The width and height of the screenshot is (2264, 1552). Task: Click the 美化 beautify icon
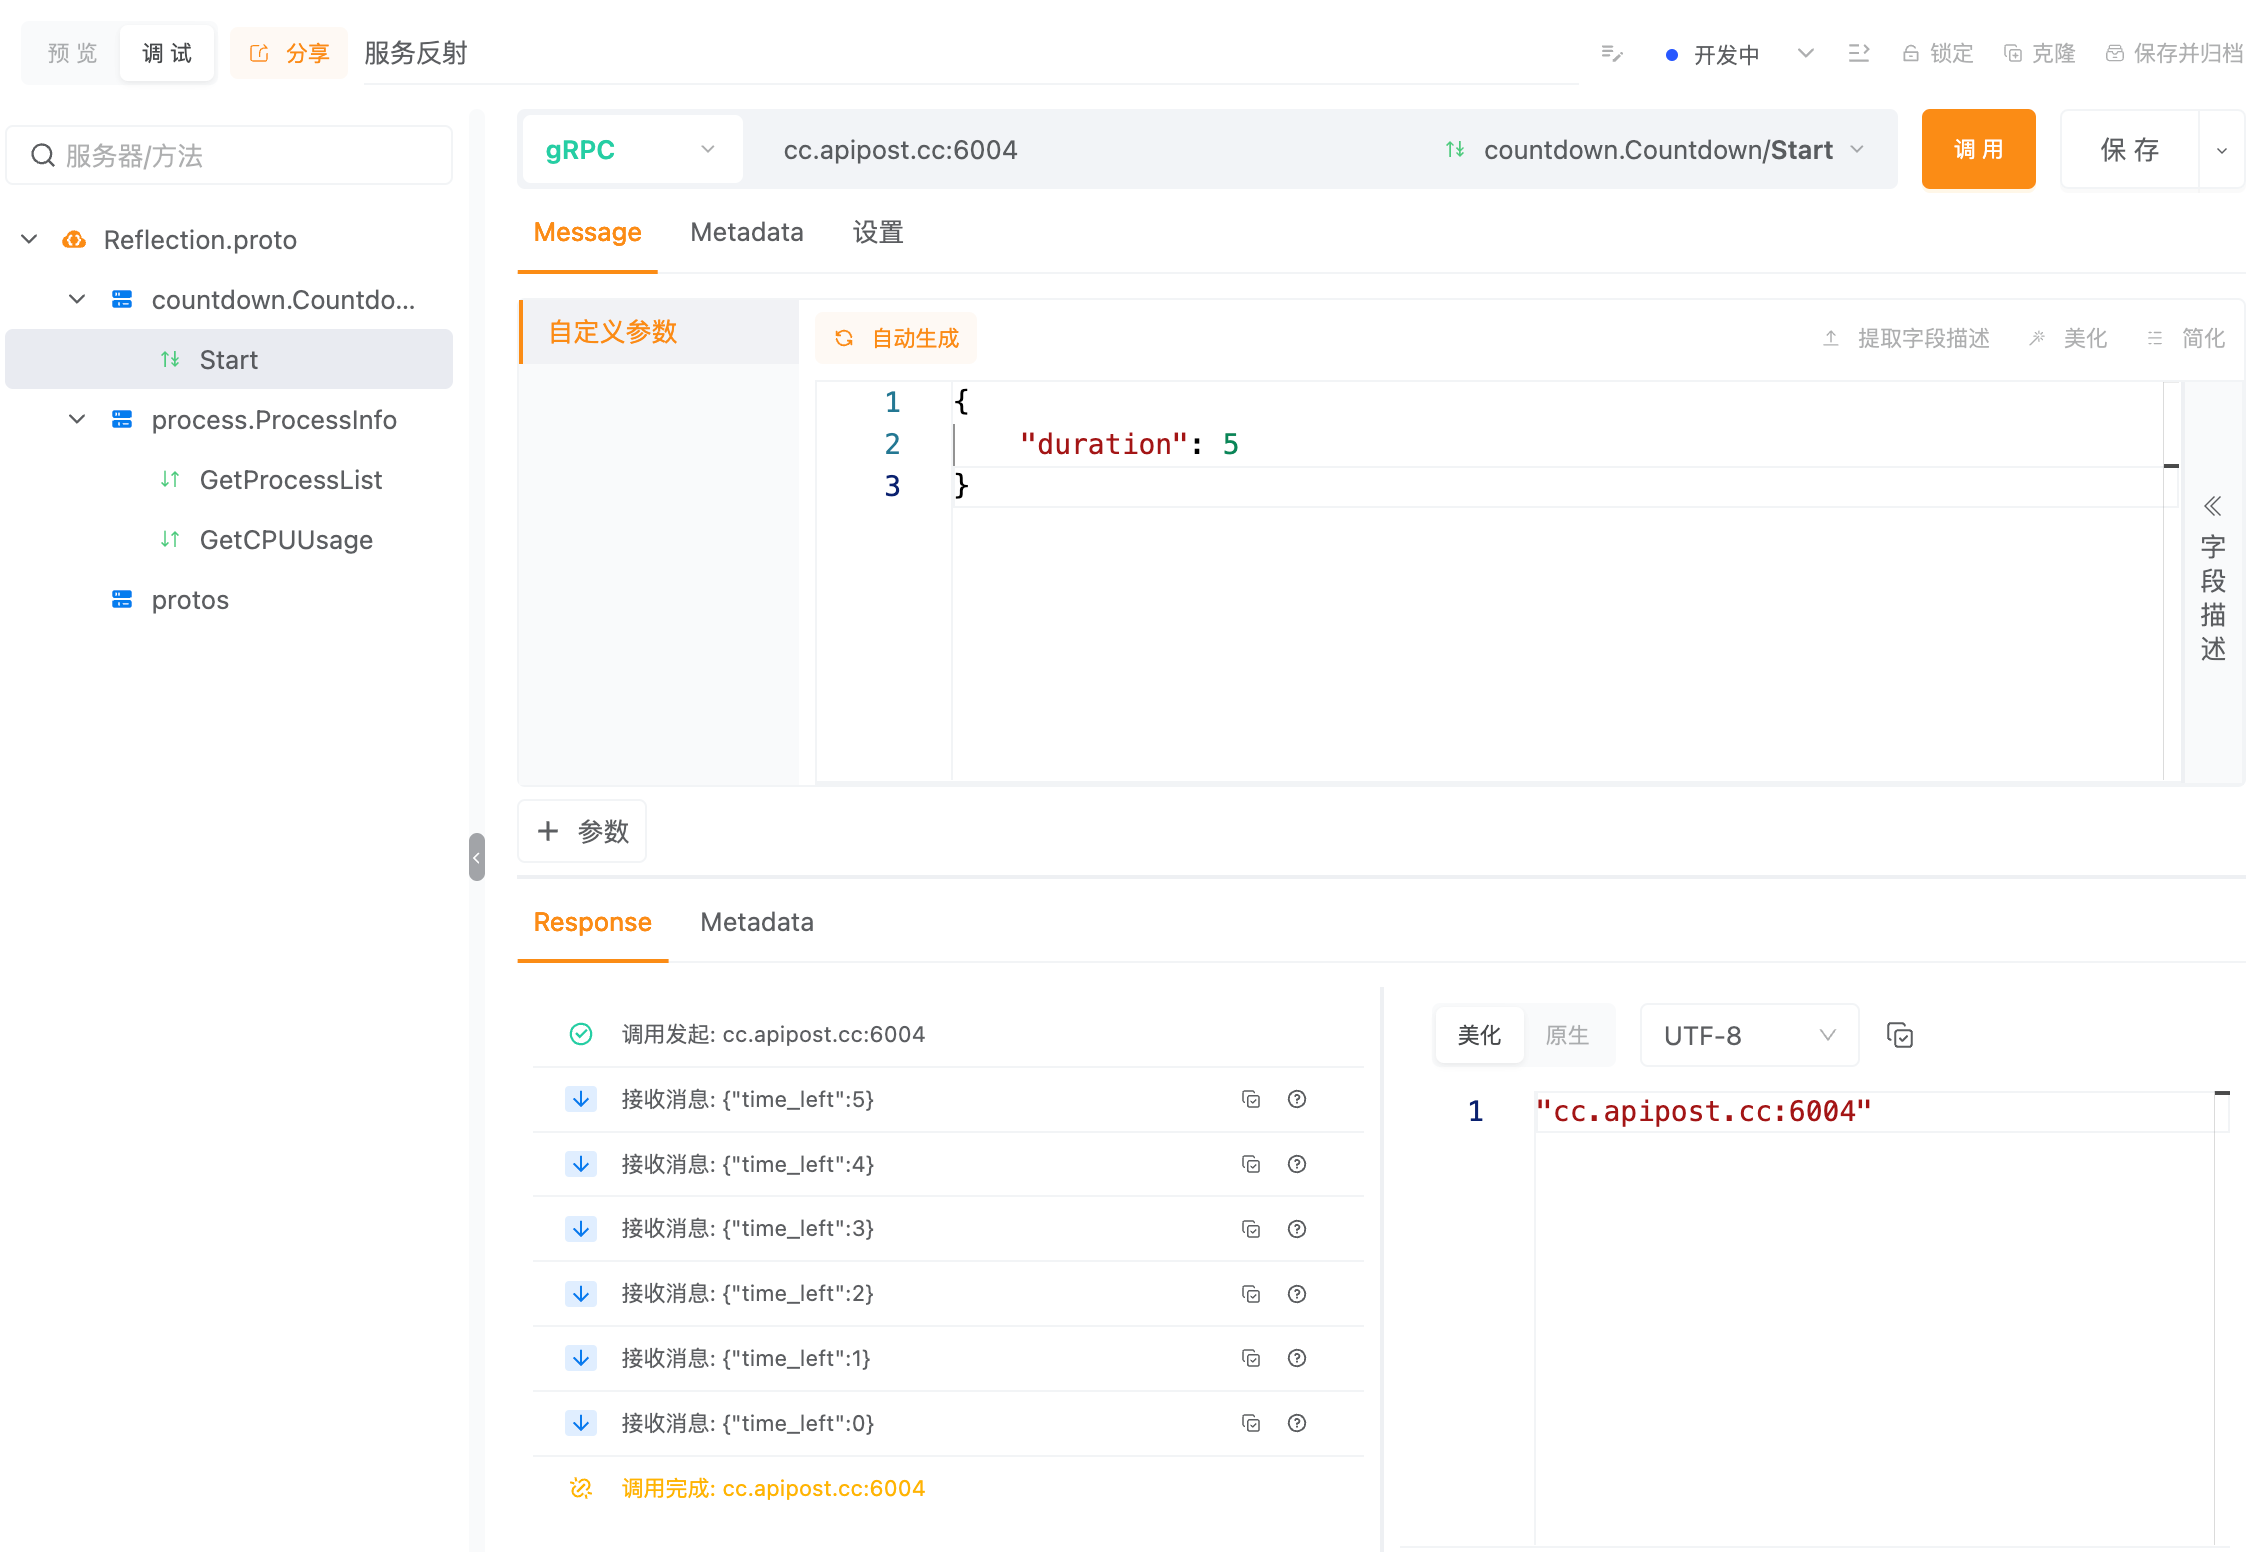coord(2036,338)
